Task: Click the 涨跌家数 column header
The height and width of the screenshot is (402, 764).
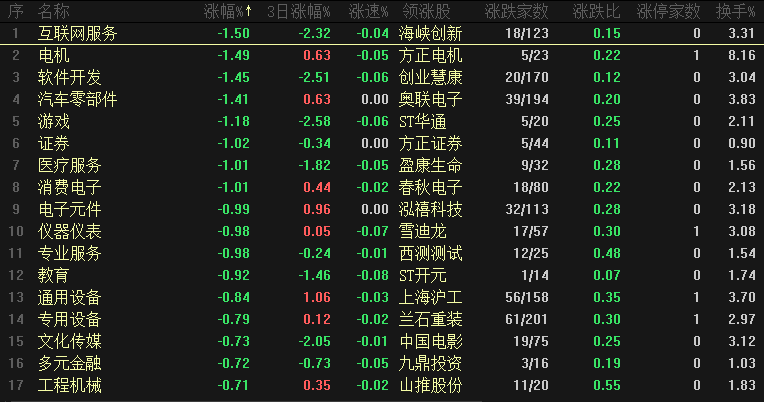Action: tap(516, 11)
